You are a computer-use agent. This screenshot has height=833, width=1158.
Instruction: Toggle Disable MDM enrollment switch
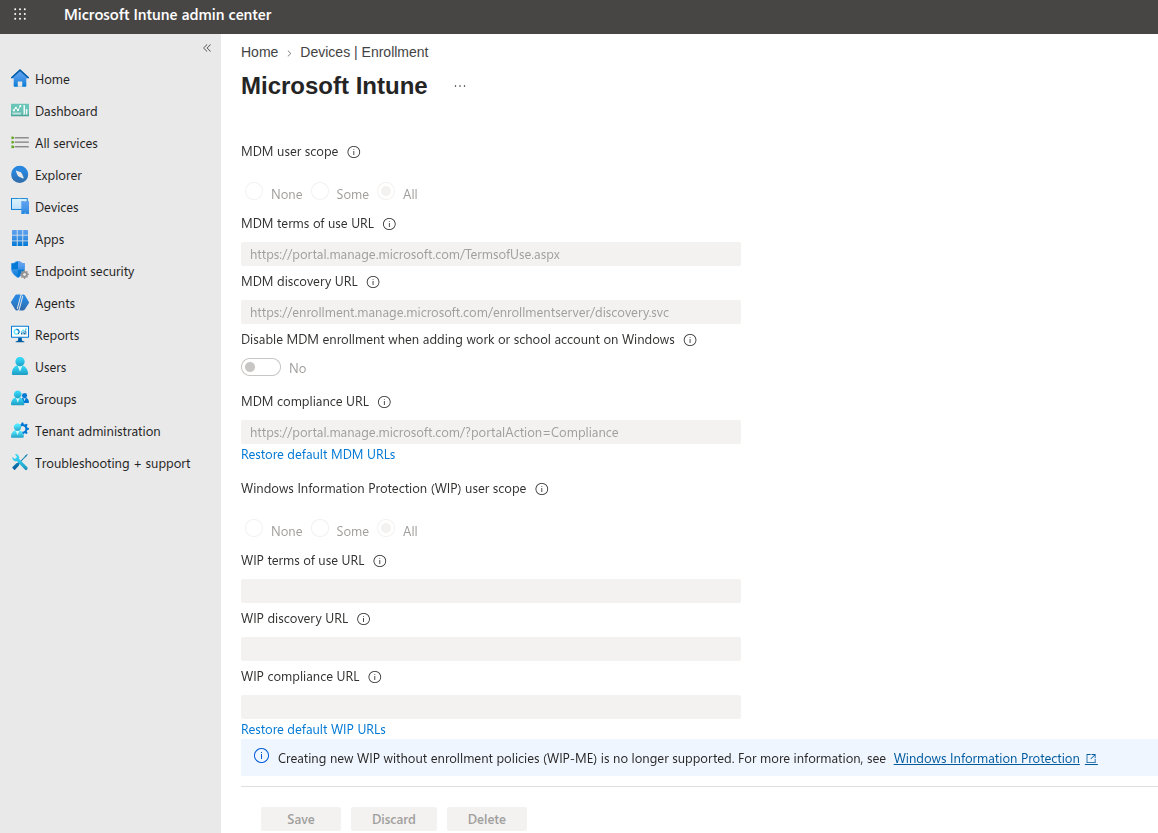click(261, 367)
